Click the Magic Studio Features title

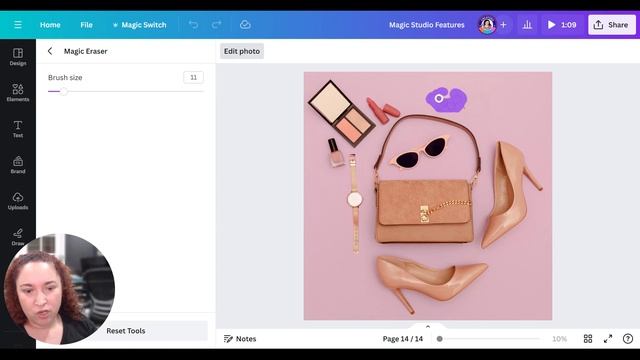tap(427, 25)
